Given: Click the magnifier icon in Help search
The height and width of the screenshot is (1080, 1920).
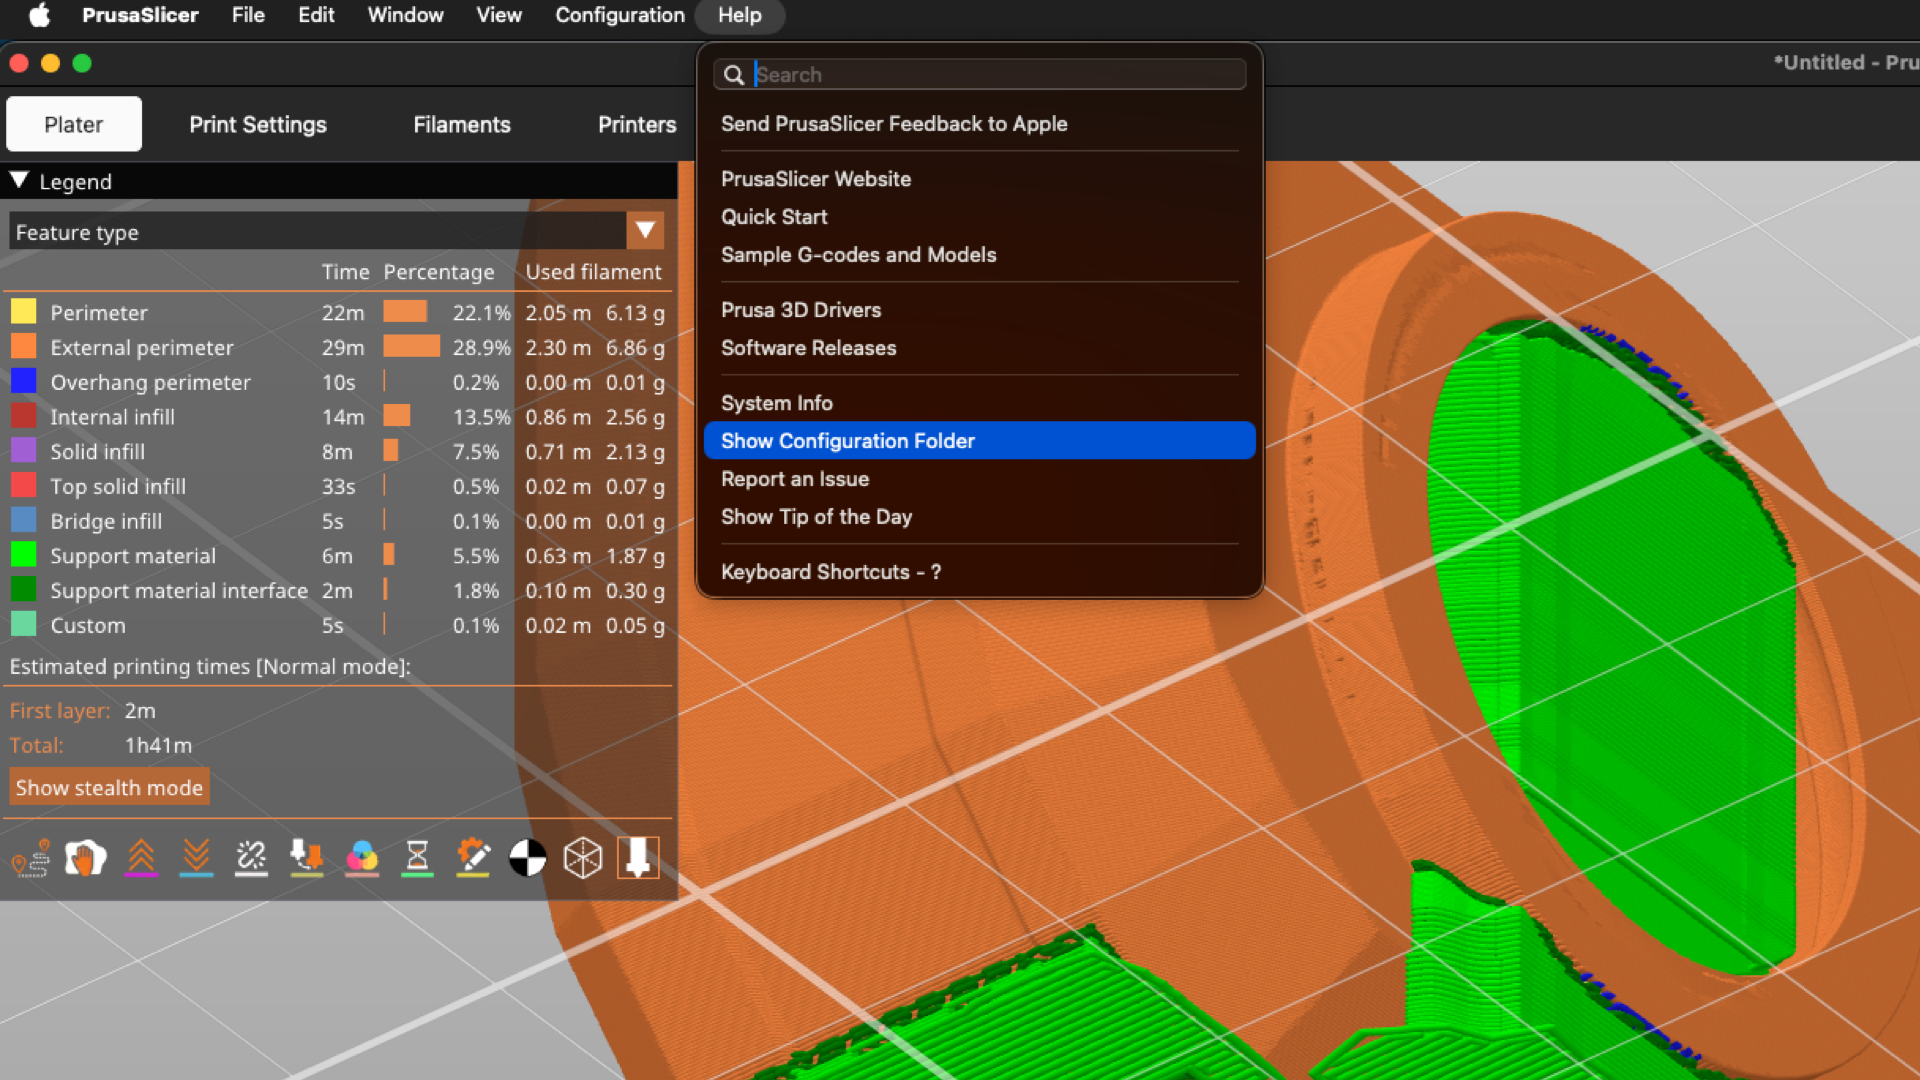Looking at the screenshot, I should (734, 75).
